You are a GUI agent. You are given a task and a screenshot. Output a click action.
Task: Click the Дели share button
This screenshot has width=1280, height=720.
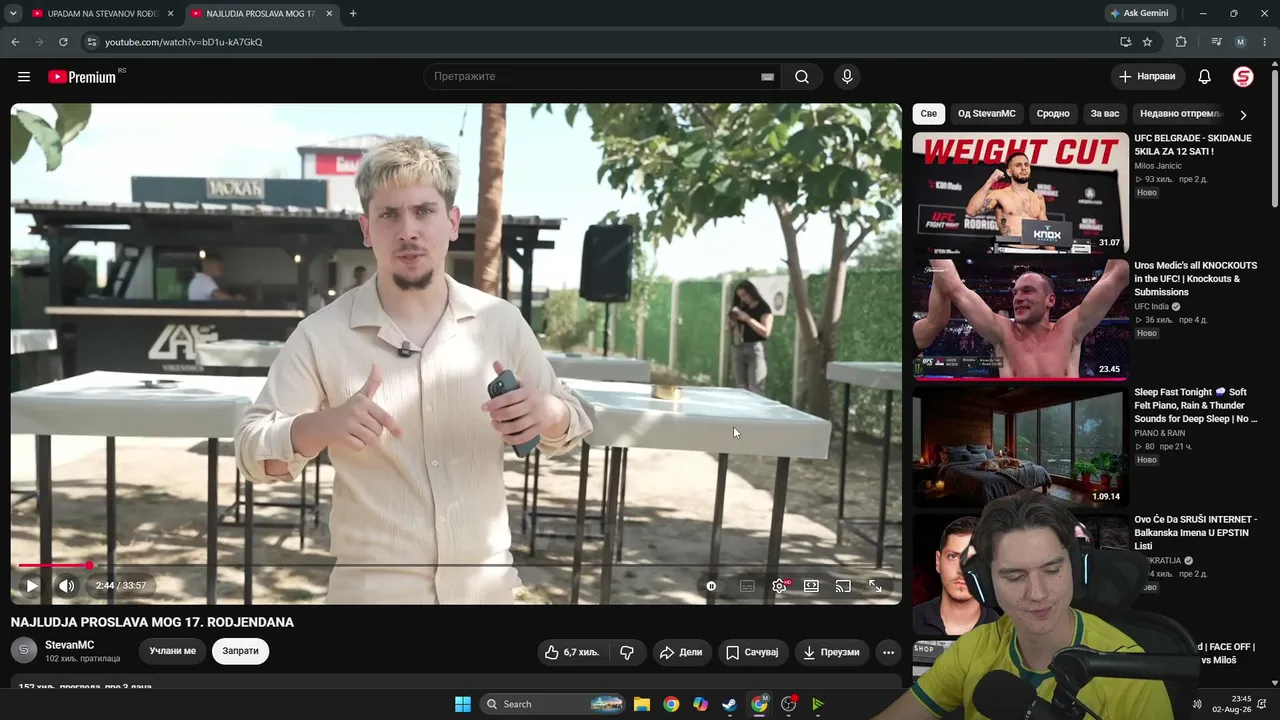(x=681, y=652)
